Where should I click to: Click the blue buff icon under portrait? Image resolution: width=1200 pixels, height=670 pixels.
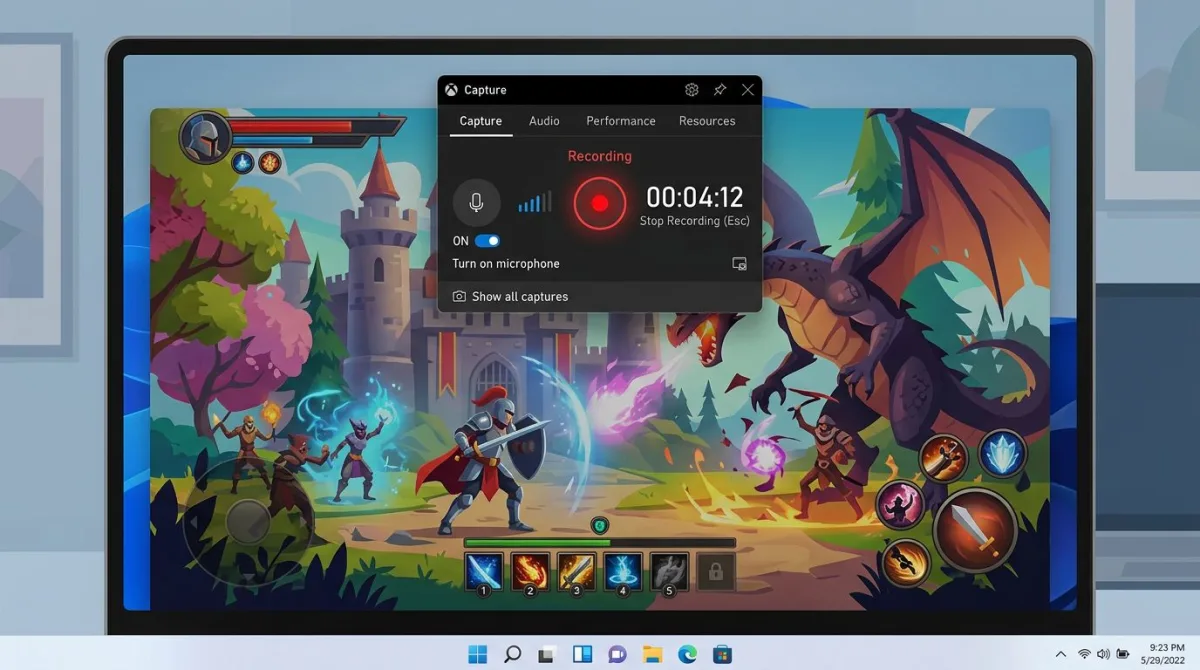(x=243, y=162)
